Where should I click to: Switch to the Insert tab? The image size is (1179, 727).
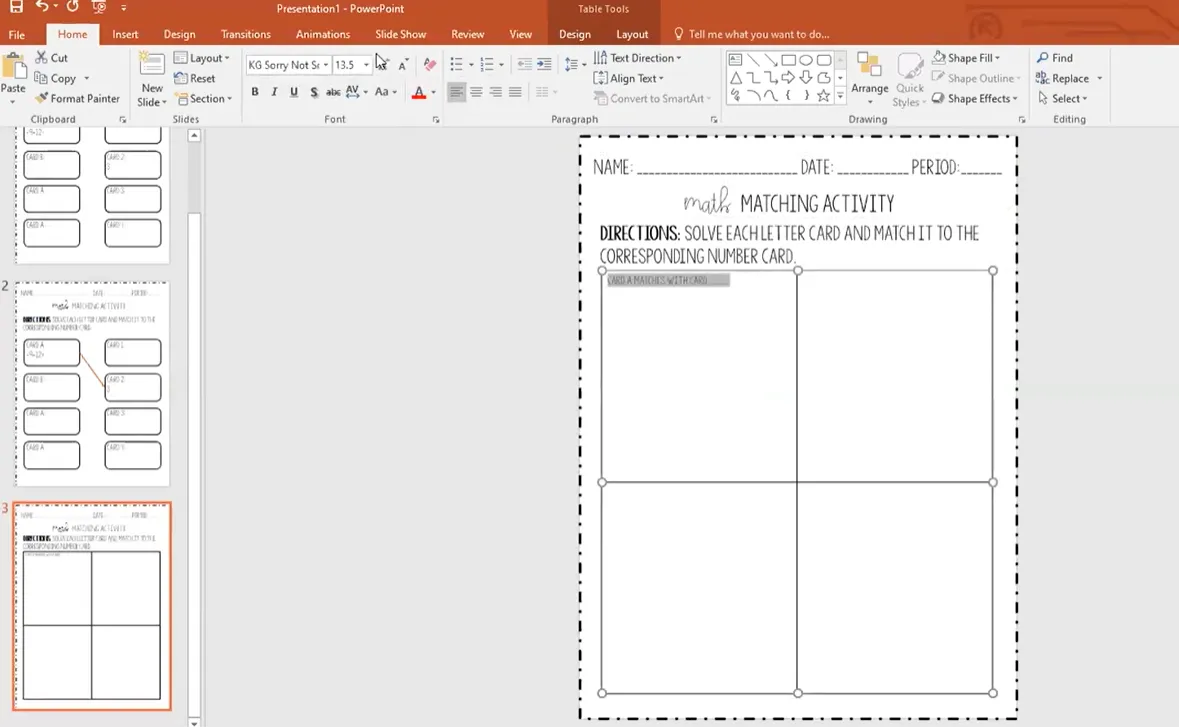pyautogui.click(x=125, y=34)
